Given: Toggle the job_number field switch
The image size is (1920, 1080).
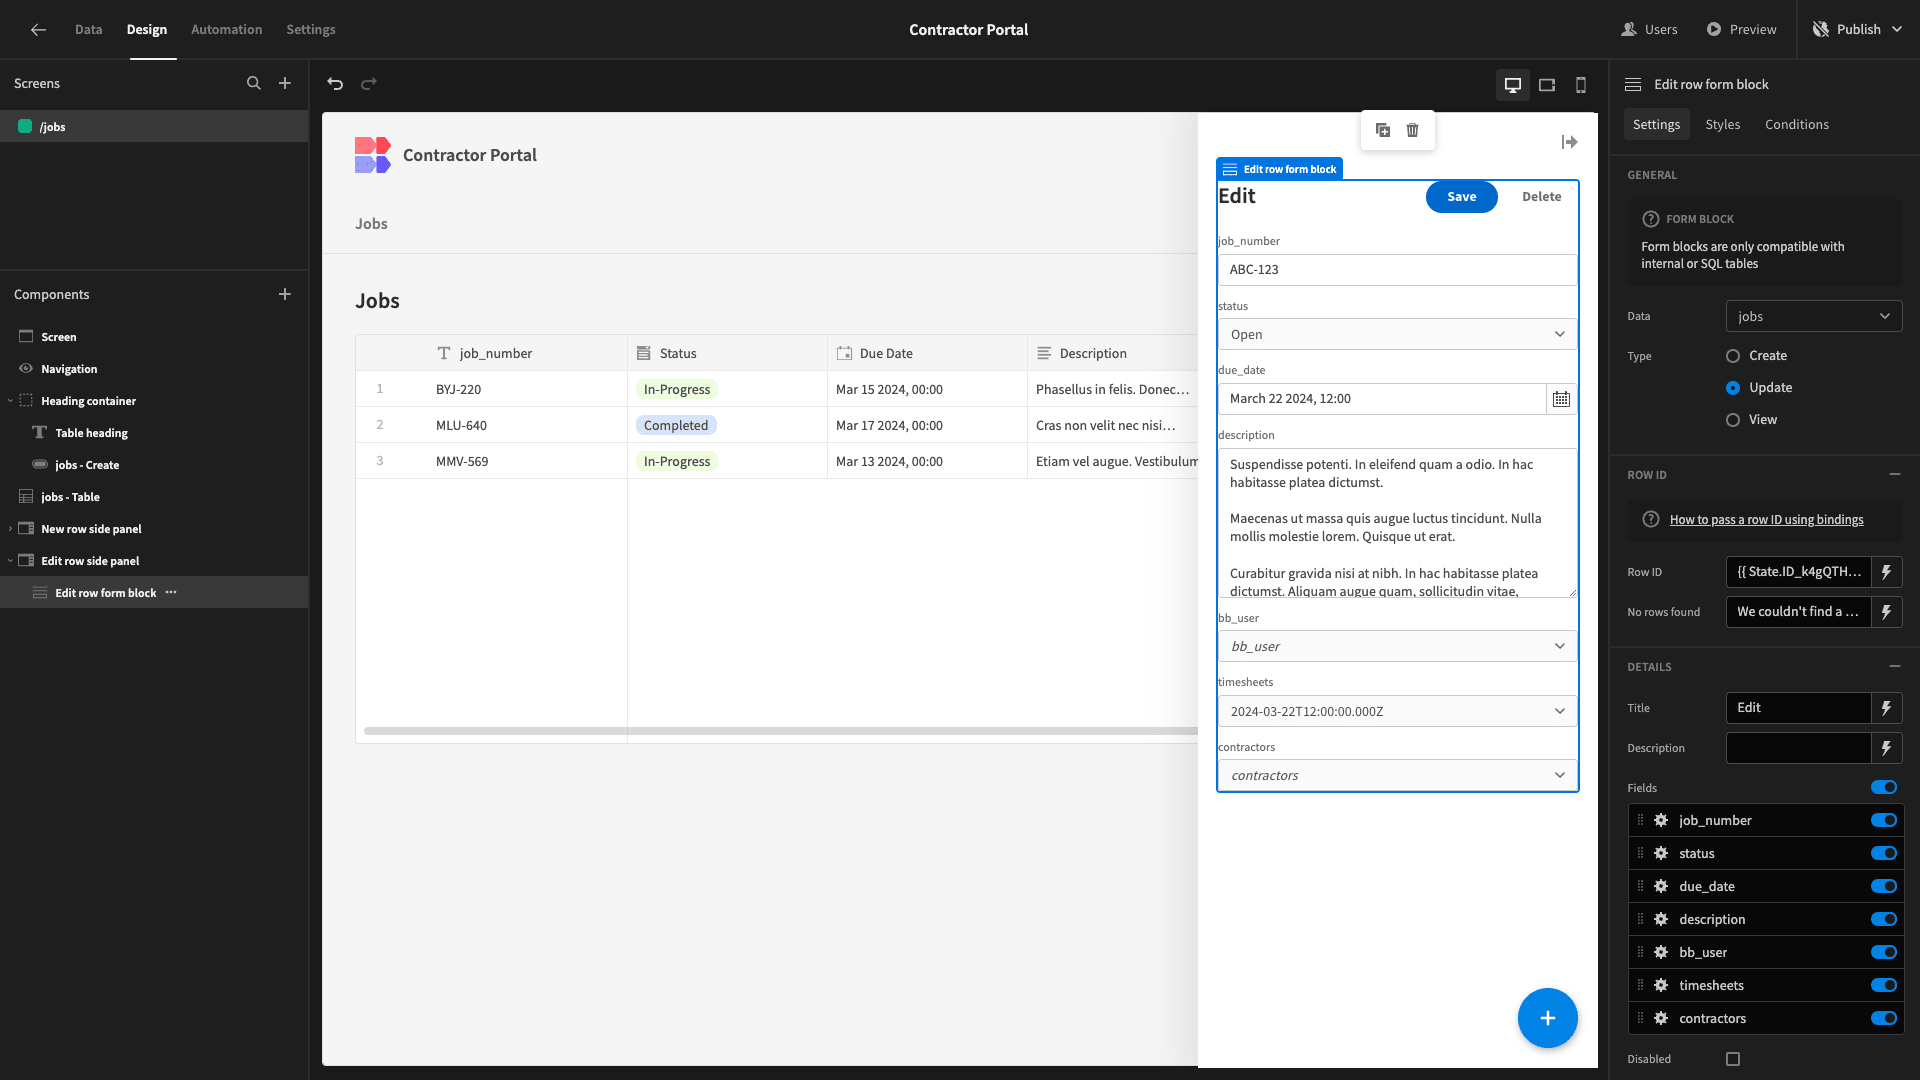Looking at the screenshot, I should [1884, 820].
